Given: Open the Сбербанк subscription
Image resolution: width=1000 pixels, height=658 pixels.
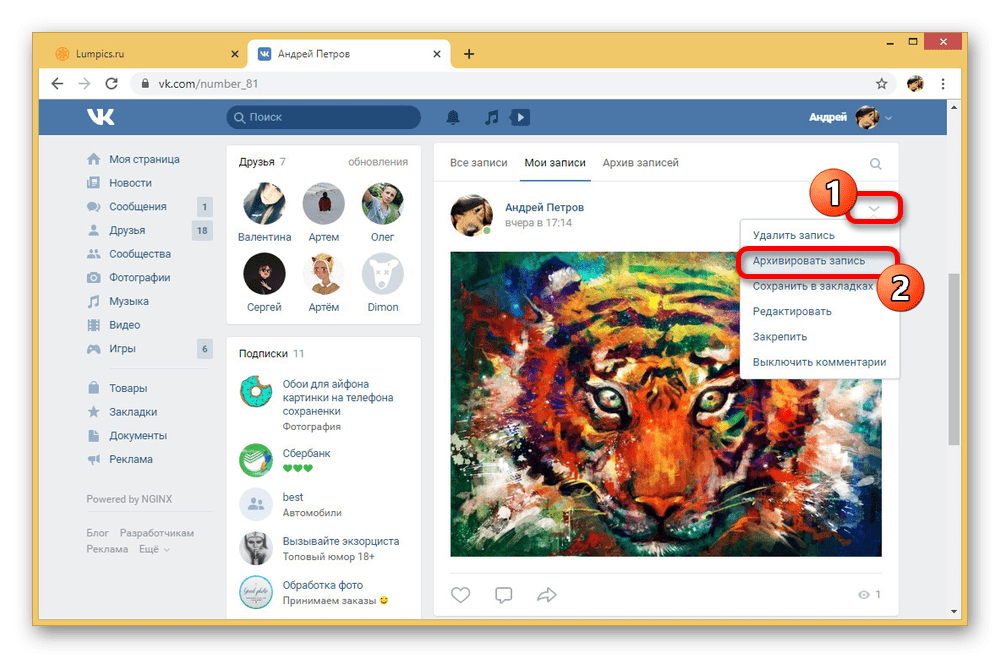Looking at the screenshot, I should pyautogui.click(x=306, y=453).
